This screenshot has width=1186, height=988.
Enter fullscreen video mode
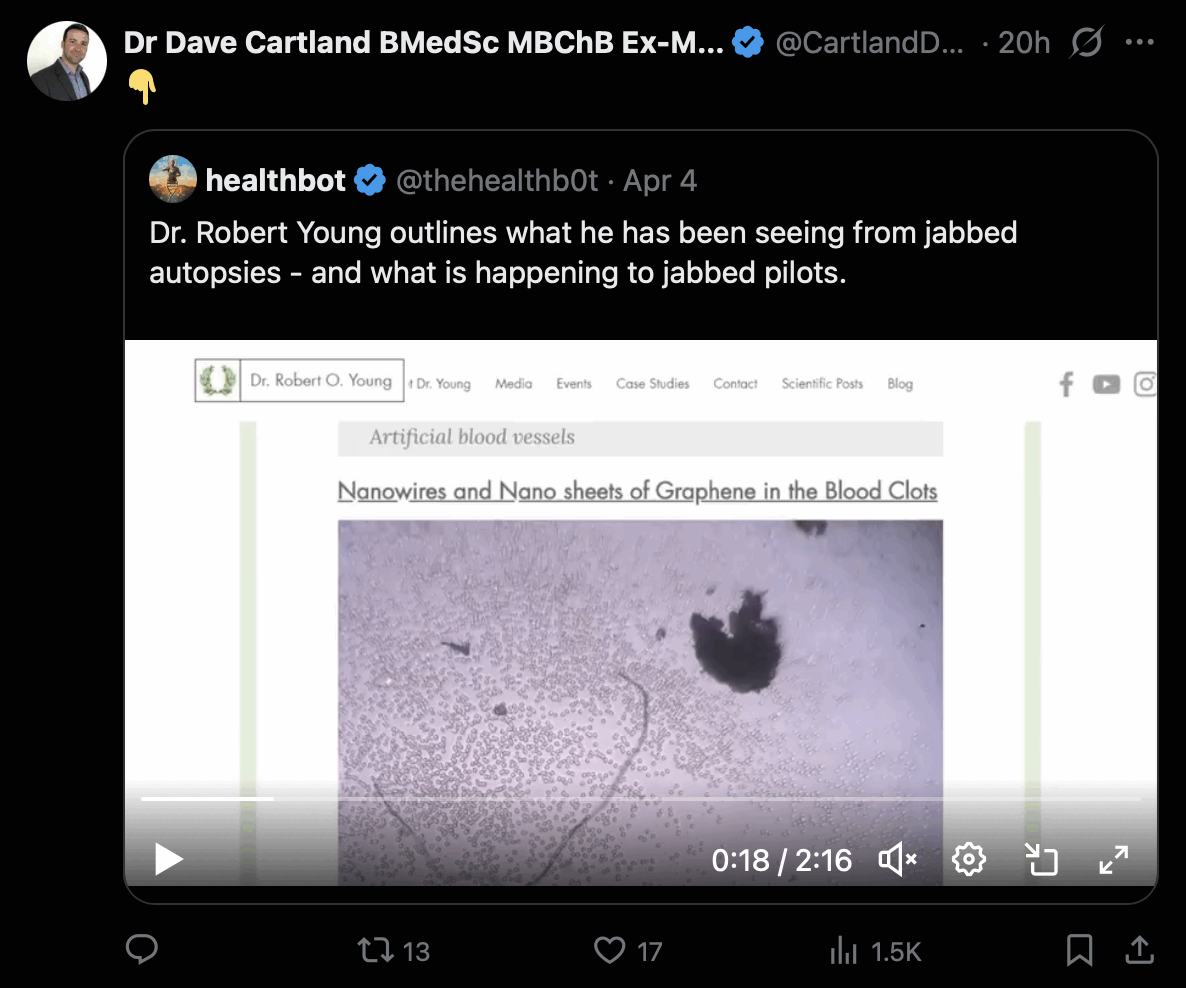pyautogui.click(x=1113, y=859)
